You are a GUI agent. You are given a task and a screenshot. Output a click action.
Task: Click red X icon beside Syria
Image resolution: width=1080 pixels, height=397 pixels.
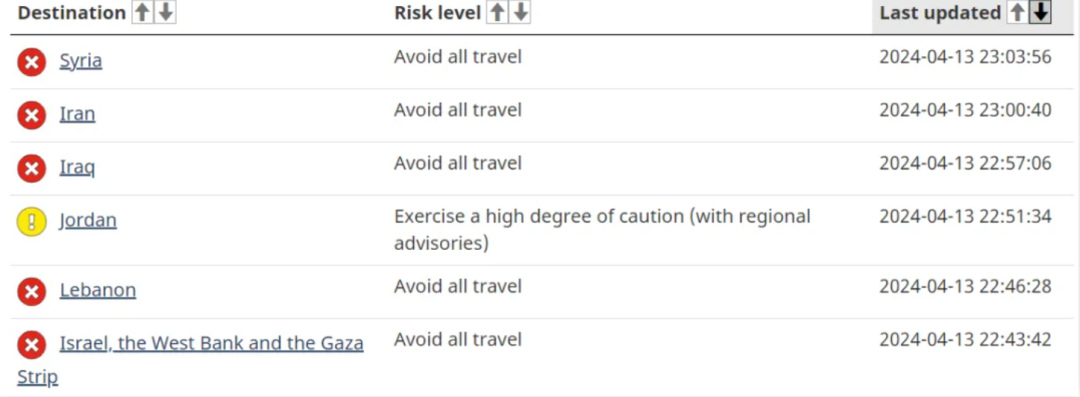click(x=32, y=62)
